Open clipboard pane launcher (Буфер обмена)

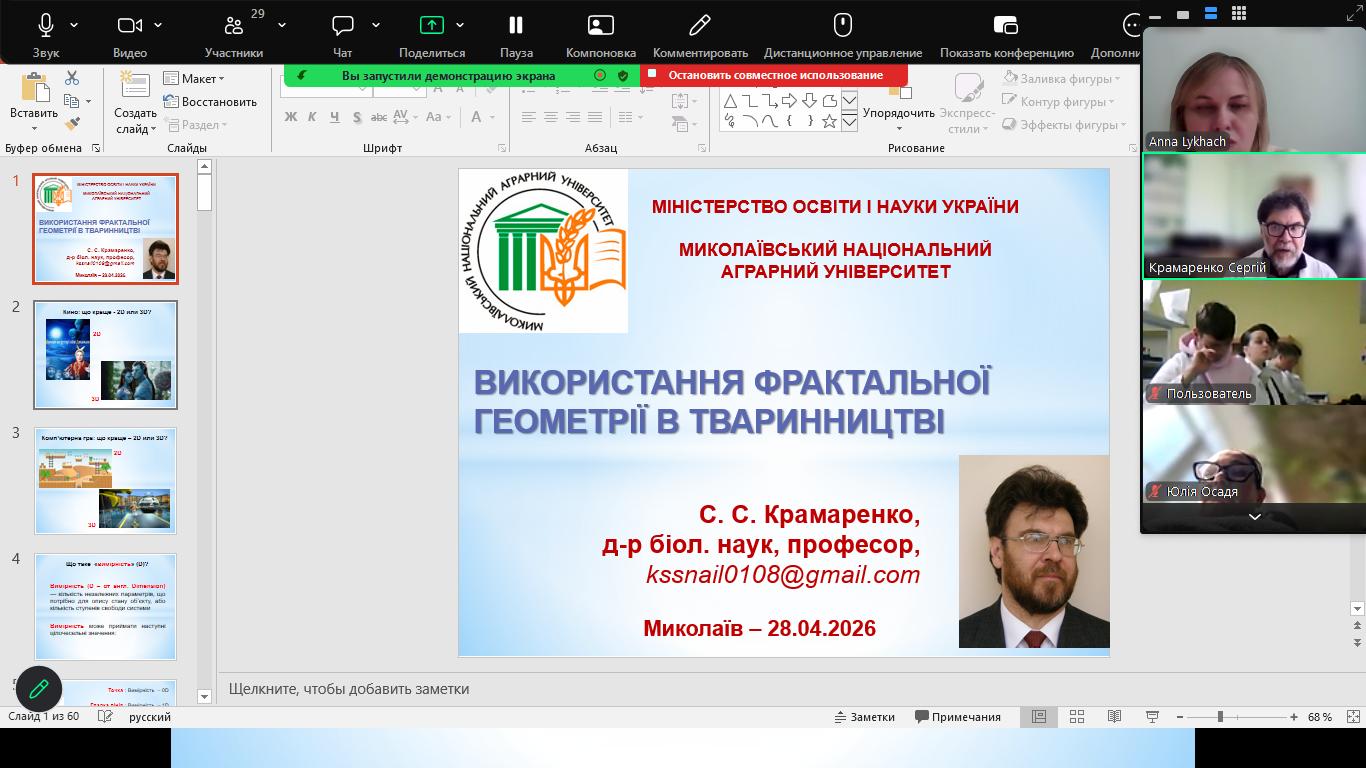[96, 148]
